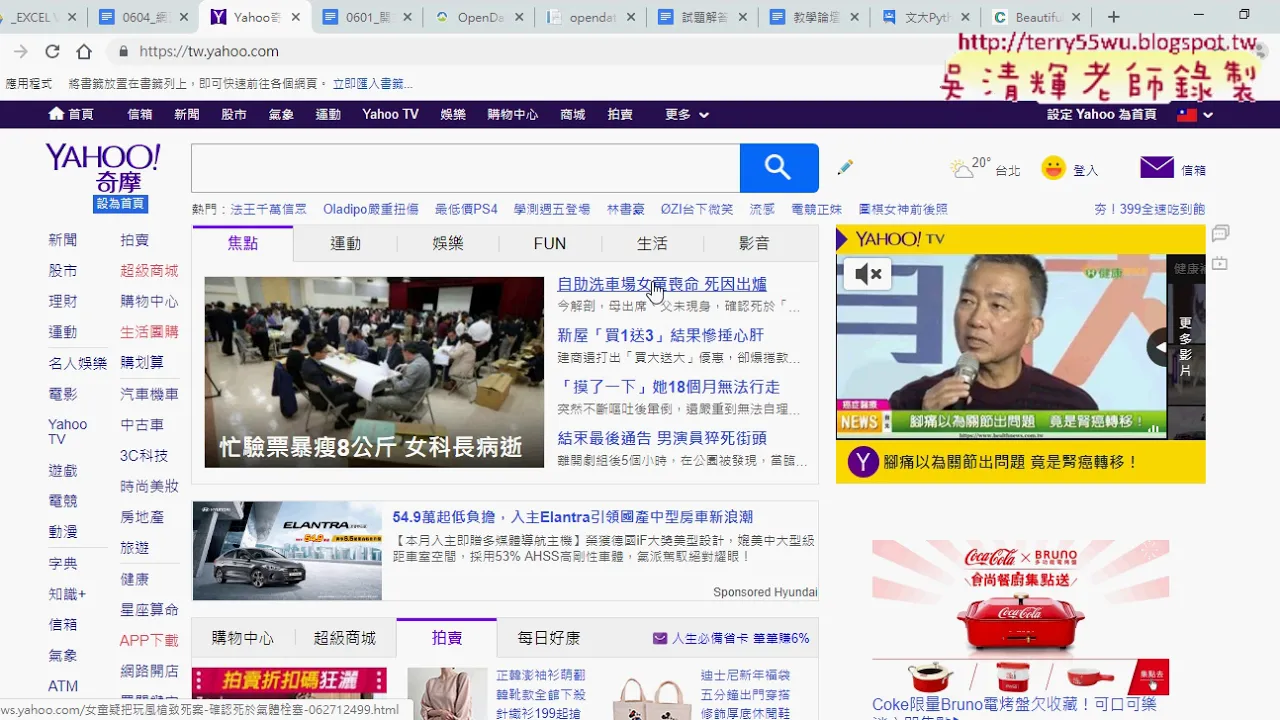1280x720 pixels.
Task: Open the featured news photo 忙驗票暴瘦8公斤
Action: pyautogui.click(x=374, y=372)
